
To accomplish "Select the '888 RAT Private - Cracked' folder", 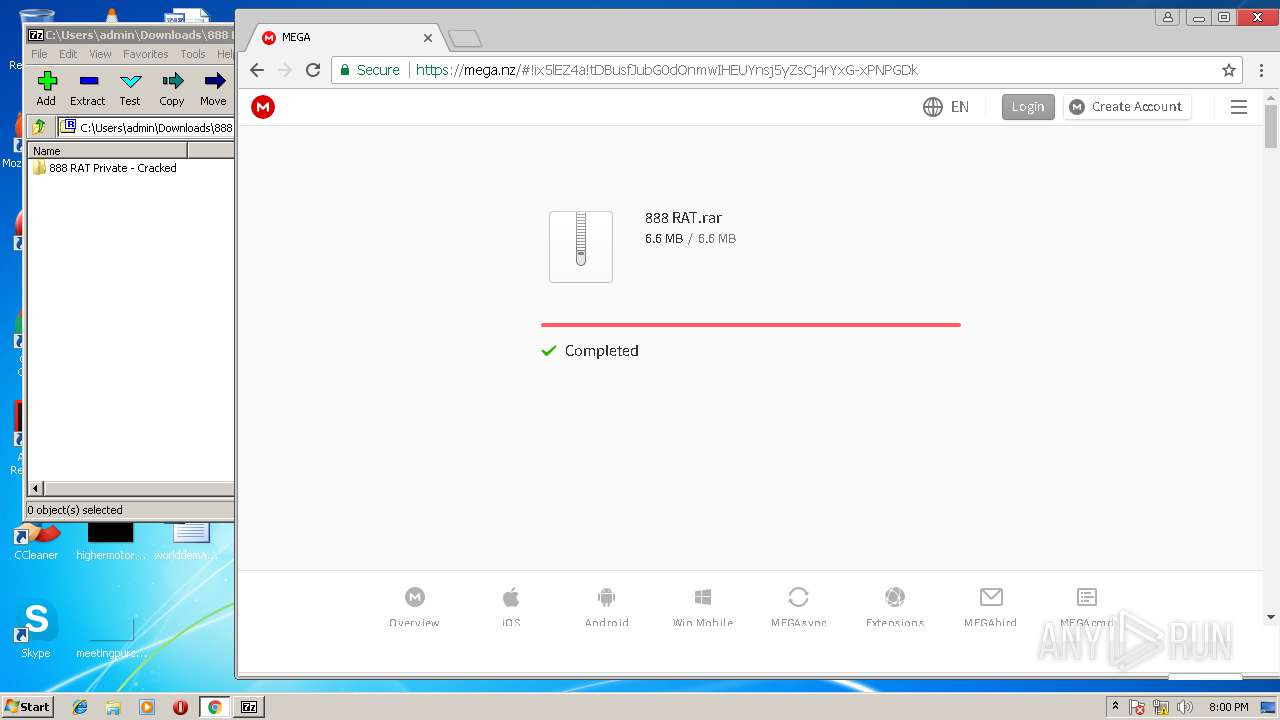I will tap(104, 168).
